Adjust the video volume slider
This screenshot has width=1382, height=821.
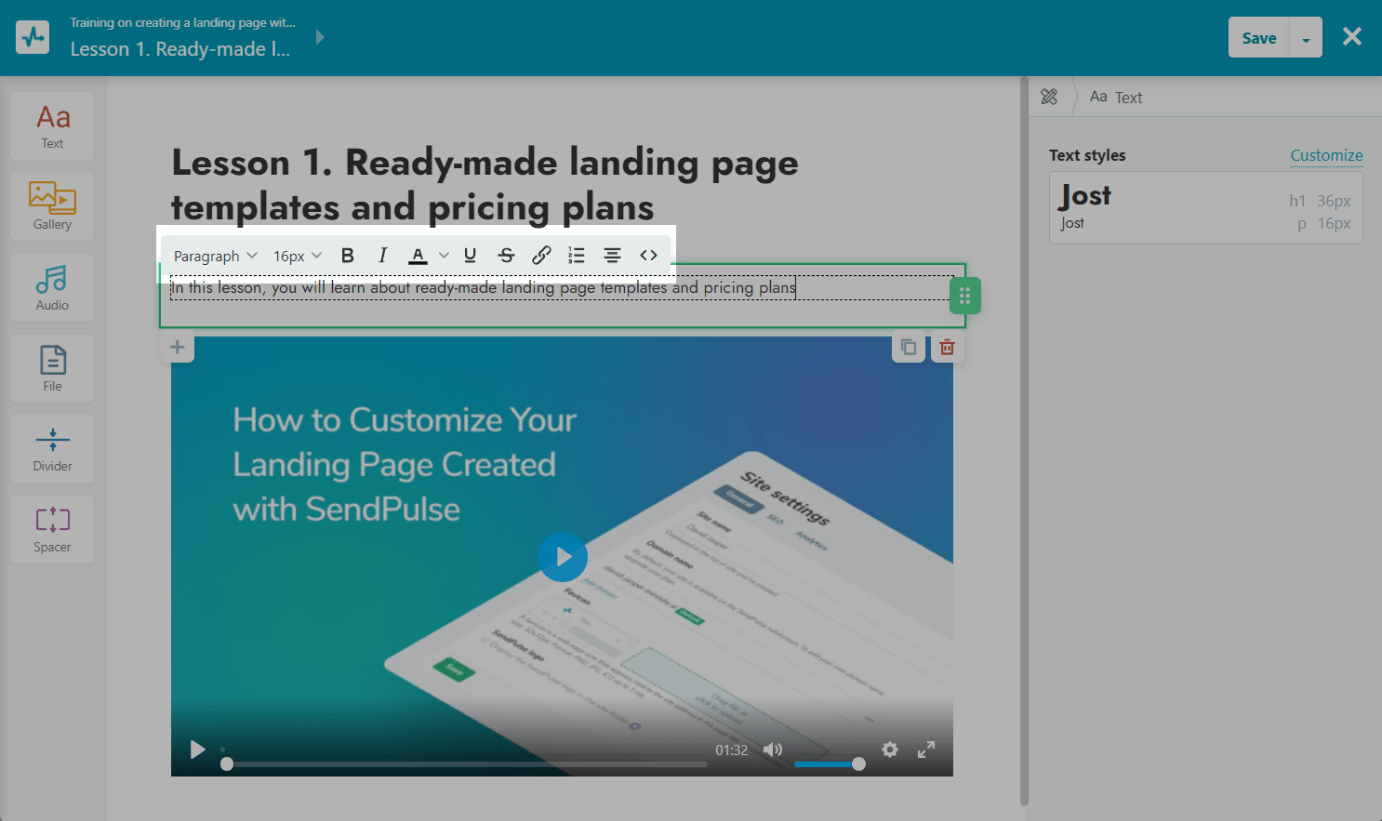[x=828, y=764]
